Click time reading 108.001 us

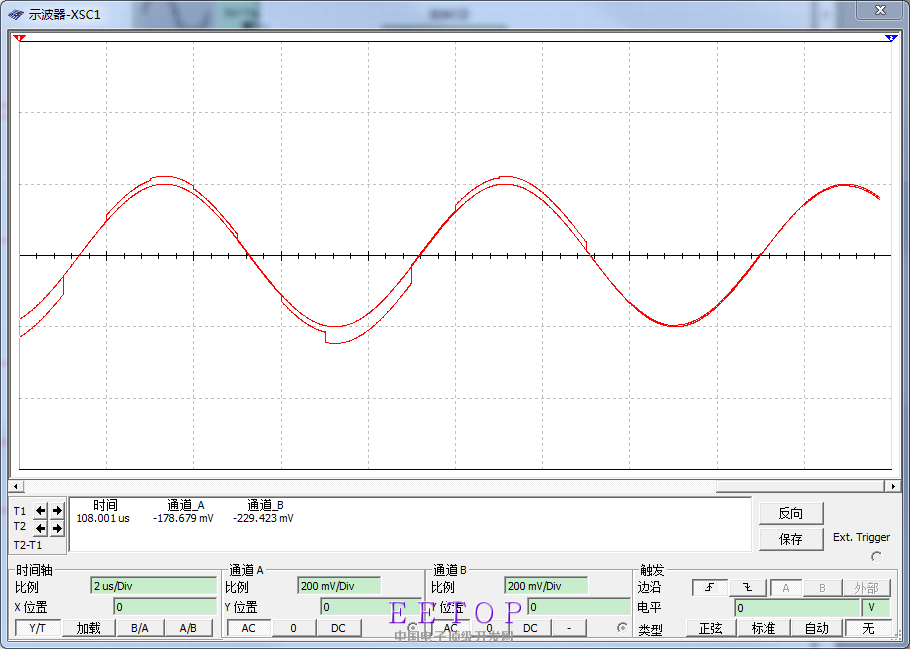pos(103,518)
